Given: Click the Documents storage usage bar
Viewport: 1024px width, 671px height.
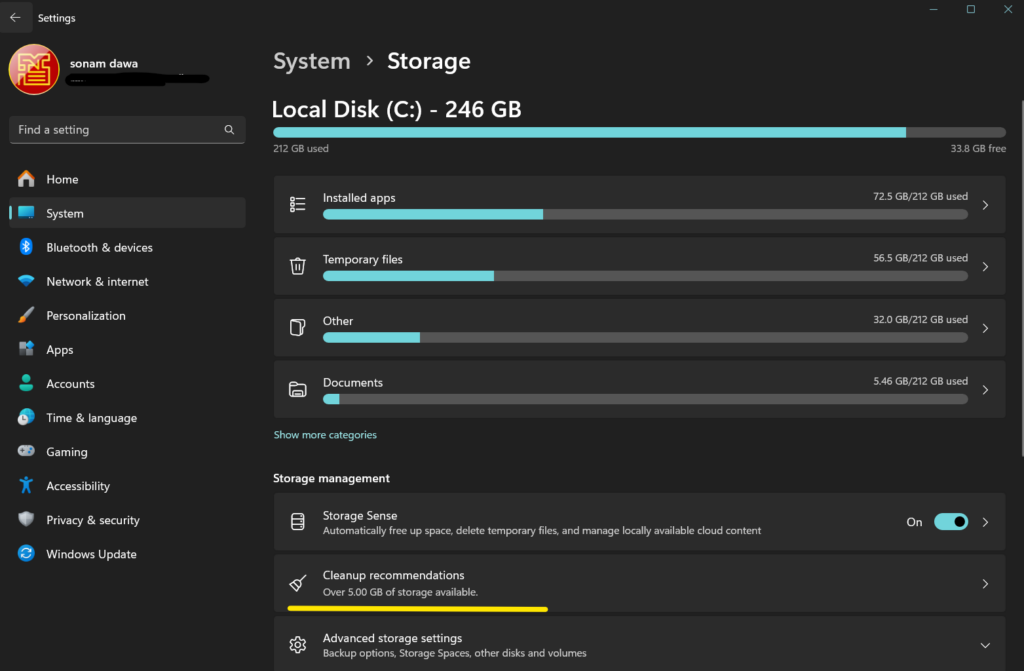Looking at the screenshot, I should 645,399.
